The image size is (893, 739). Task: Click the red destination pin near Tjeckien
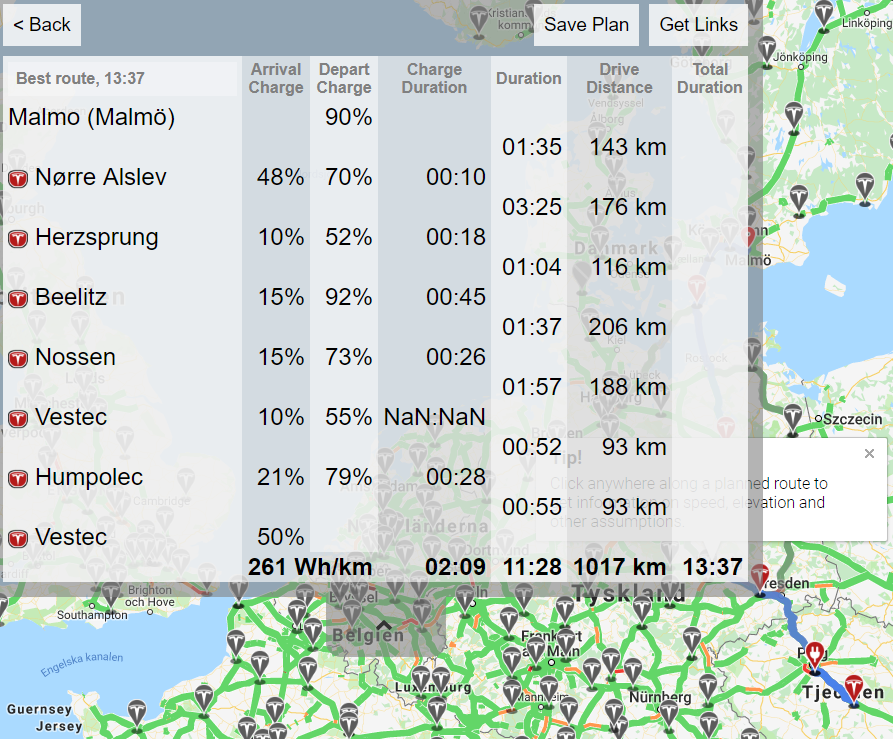tap(853, 690)
